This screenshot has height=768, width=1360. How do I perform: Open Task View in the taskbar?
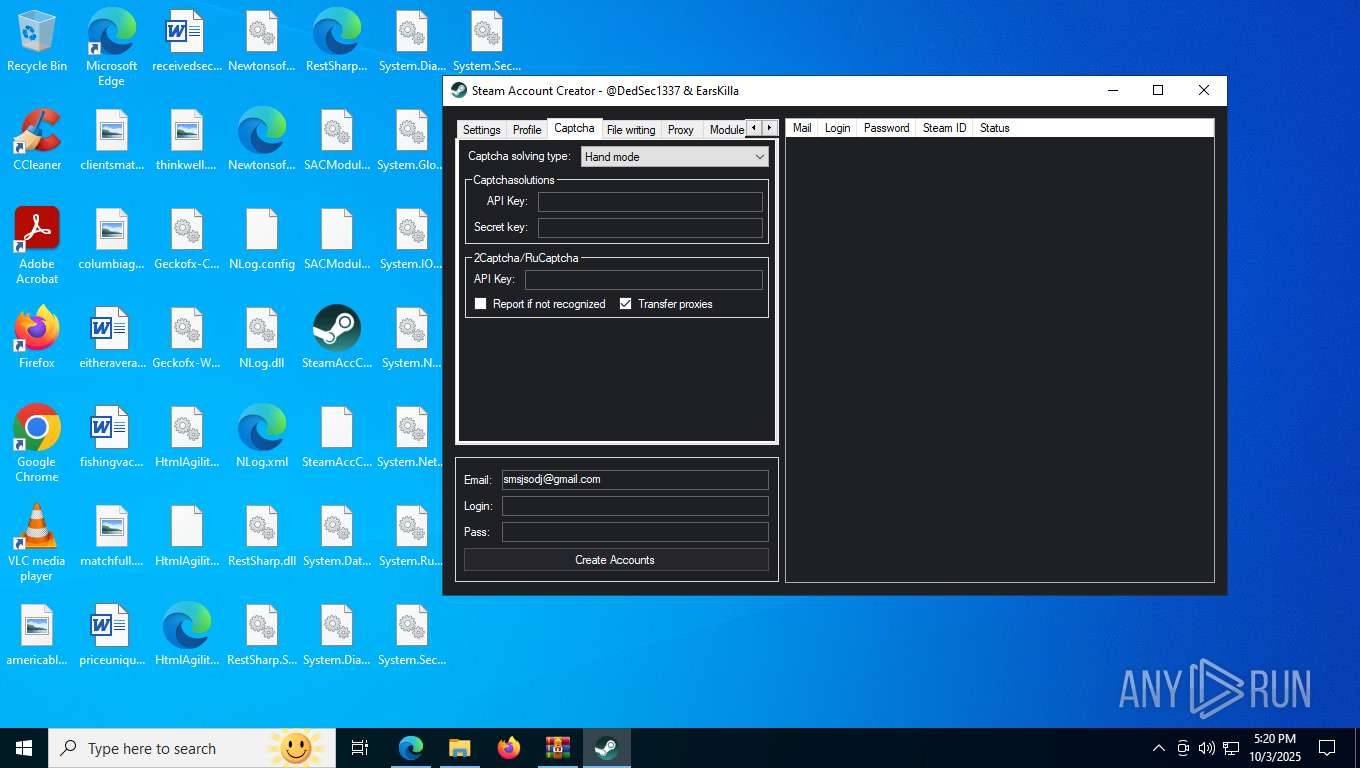[x=360, y=748]
